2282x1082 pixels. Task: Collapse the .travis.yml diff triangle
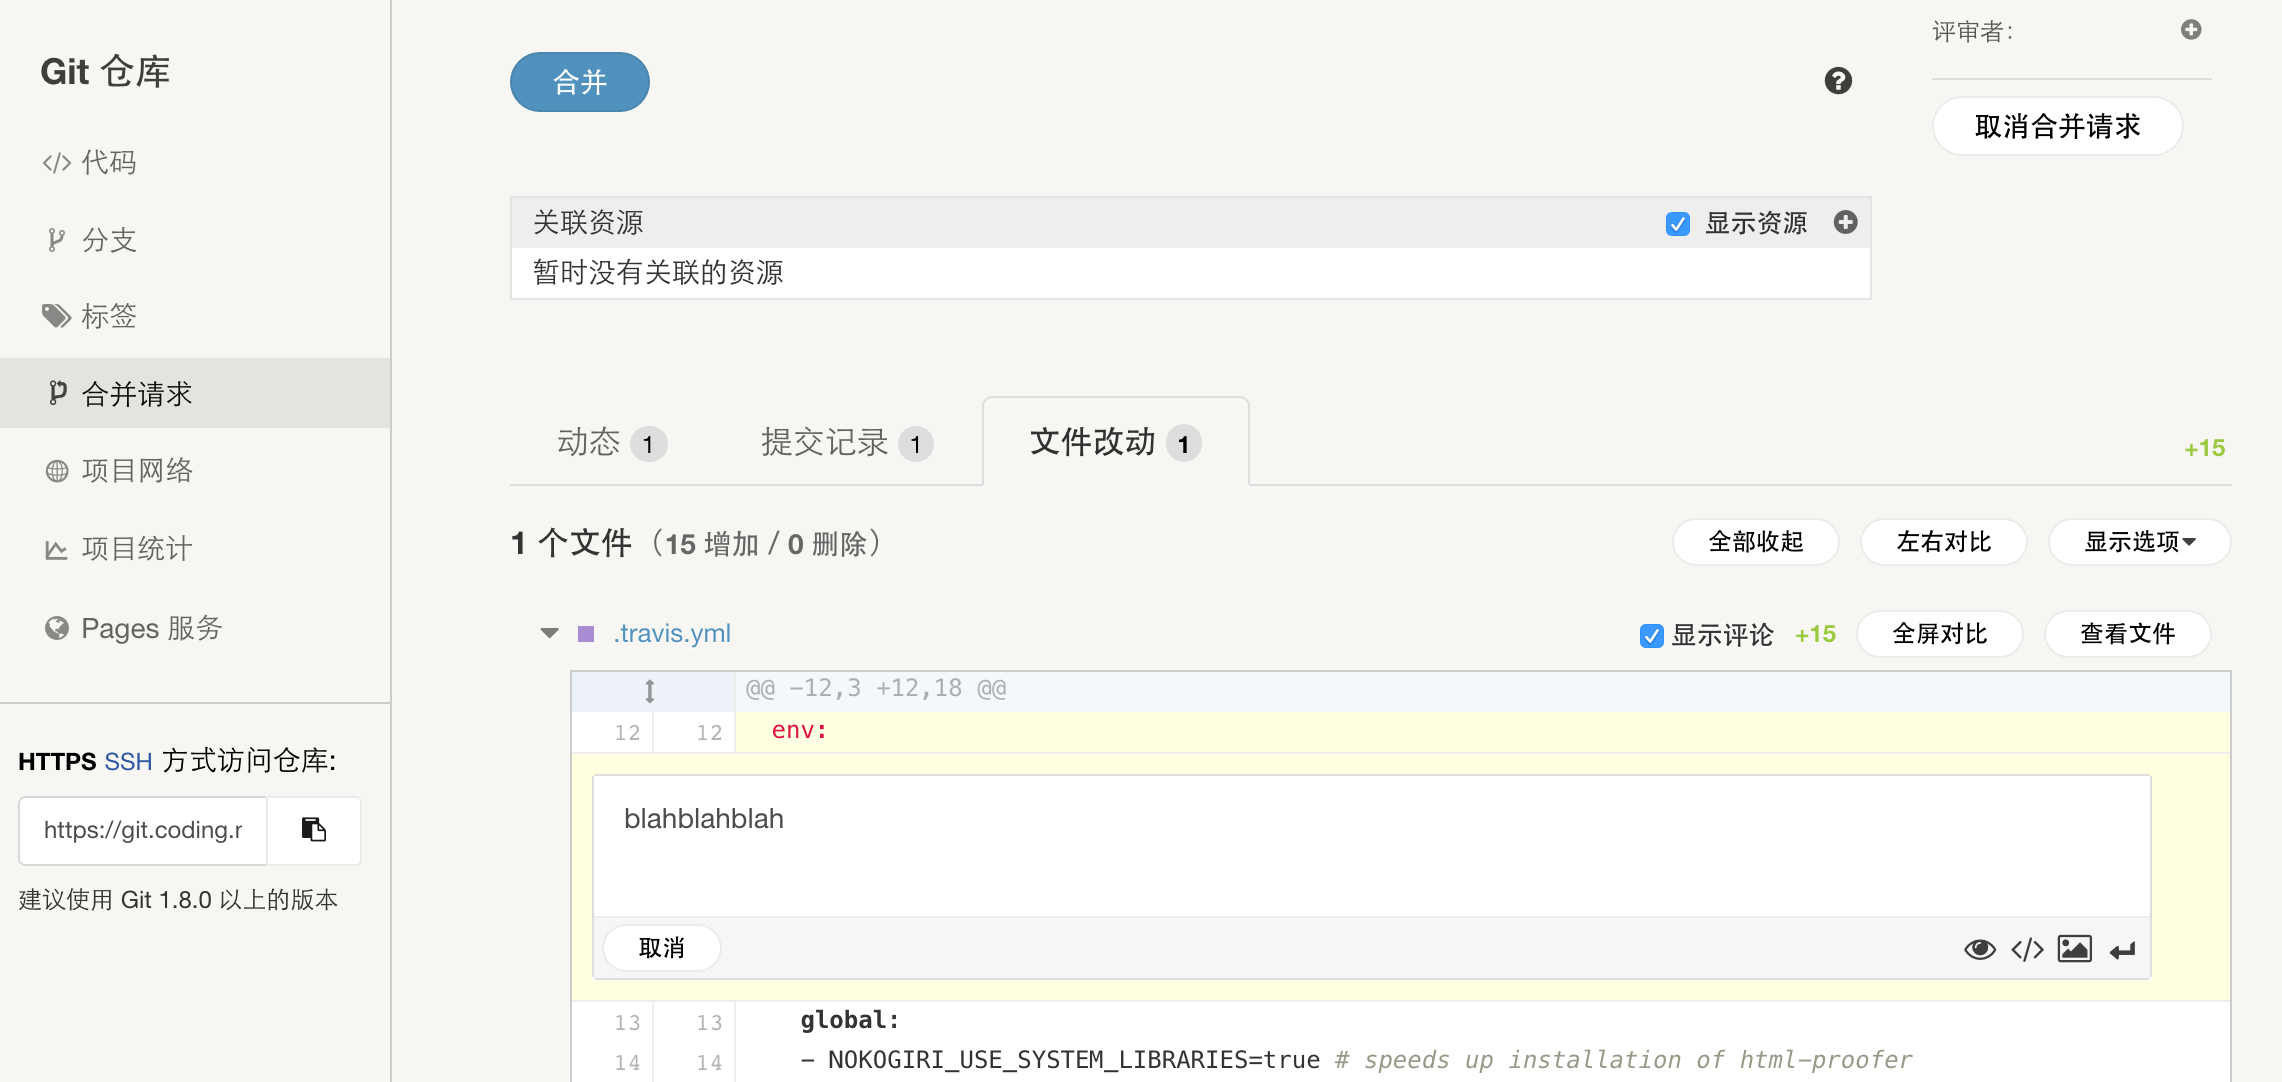coord(548,632)
